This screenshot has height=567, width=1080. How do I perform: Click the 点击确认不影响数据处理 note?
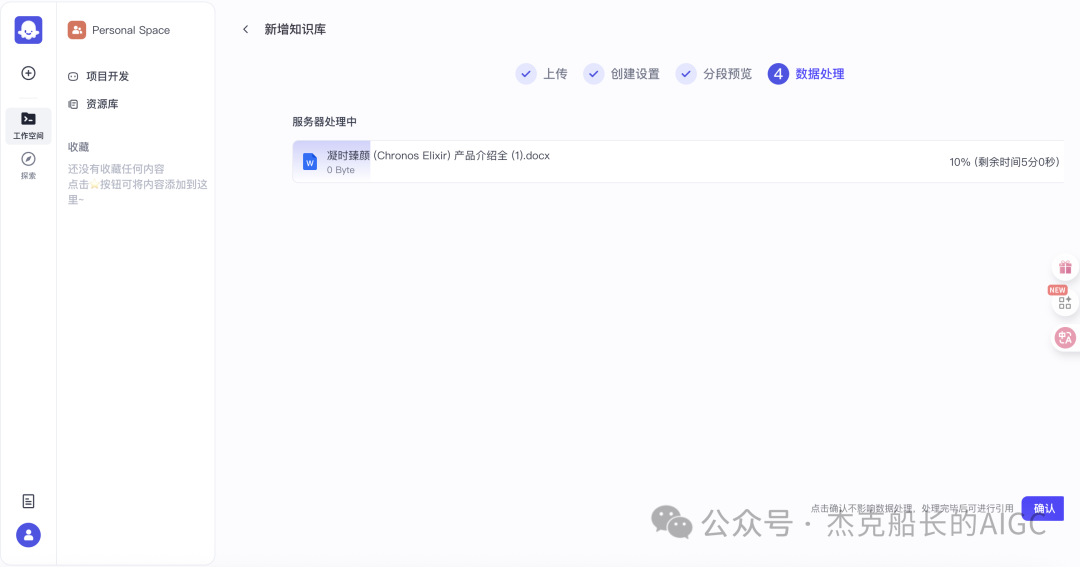(912, 508)
